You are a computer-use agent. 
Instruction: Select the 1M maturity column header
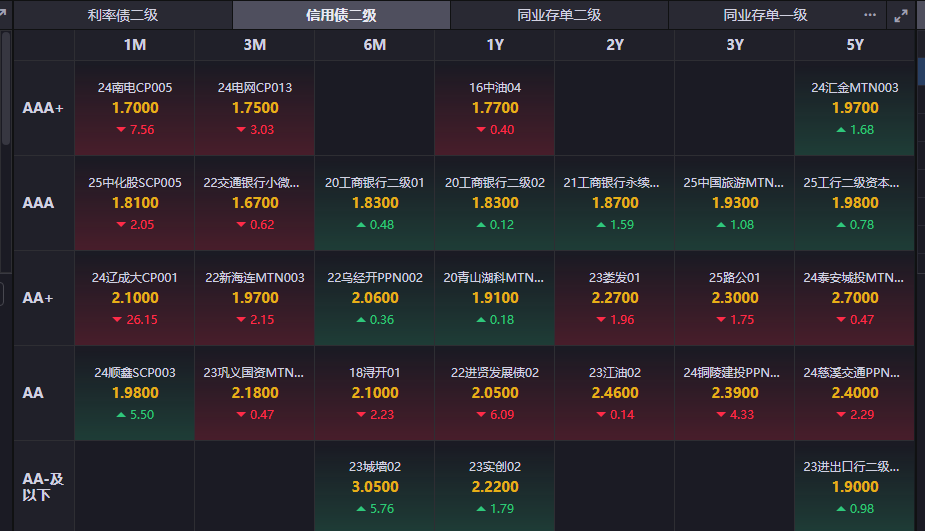[135, 45]
